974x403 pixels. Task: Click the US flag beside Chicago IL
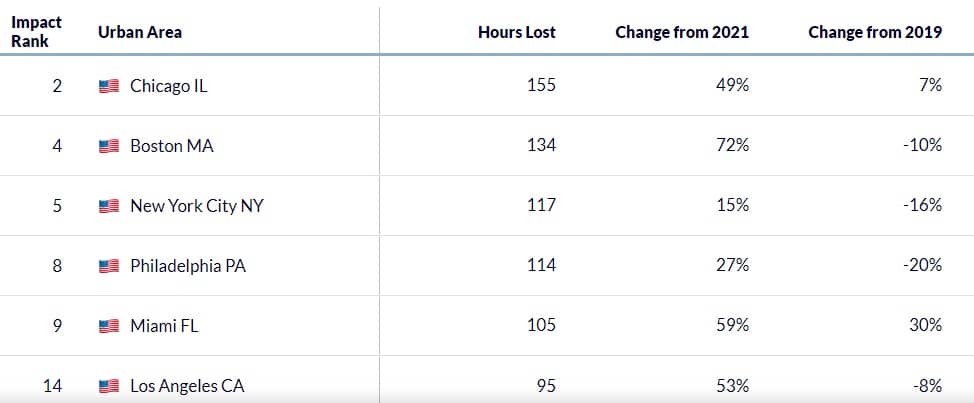[109, 86]
